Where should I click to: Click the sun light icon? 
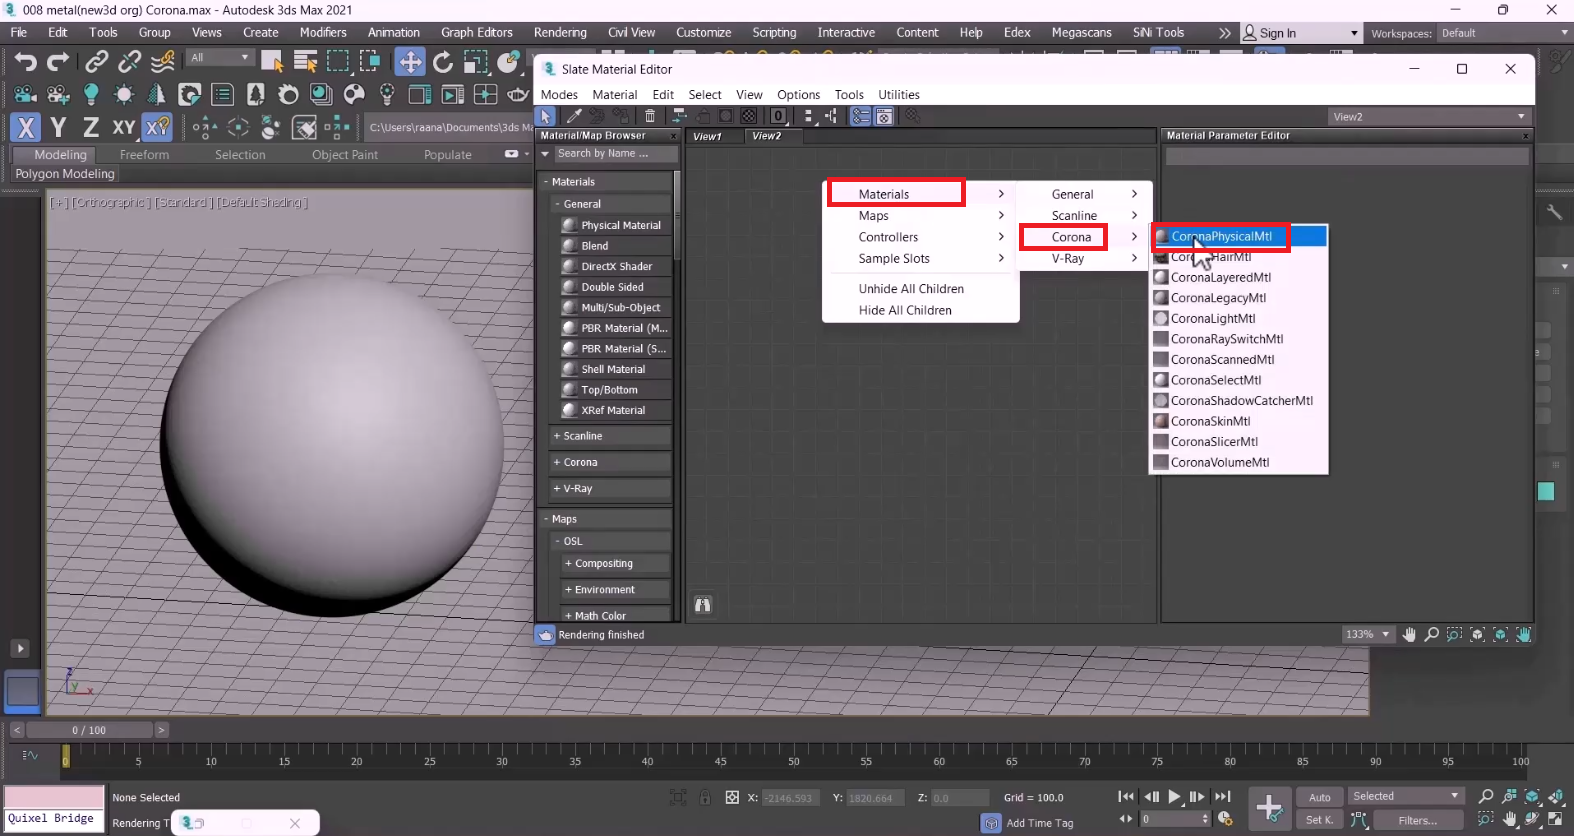[x=124, y=95]
